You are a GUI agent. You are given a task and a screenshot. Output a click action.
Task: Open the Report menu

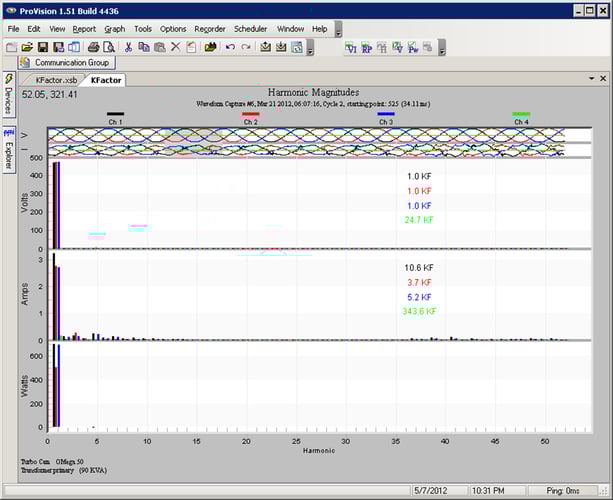[84, 29]
